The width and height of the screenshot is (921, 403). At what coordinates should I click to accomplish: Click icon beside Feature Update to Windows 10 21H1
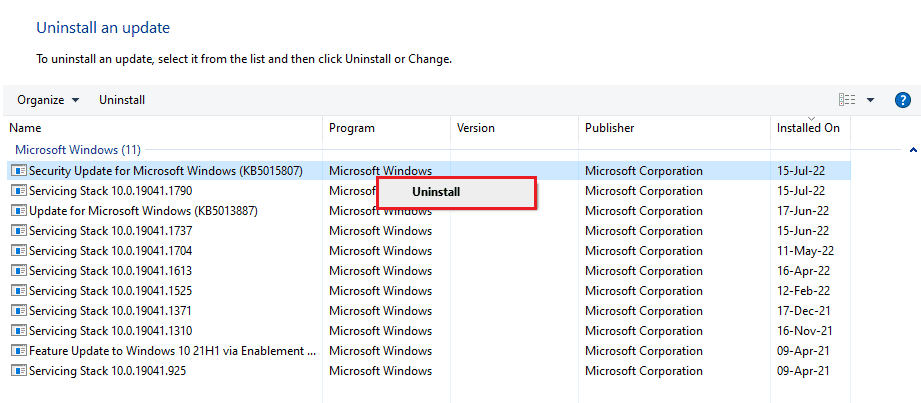click(x=19, y=351)
